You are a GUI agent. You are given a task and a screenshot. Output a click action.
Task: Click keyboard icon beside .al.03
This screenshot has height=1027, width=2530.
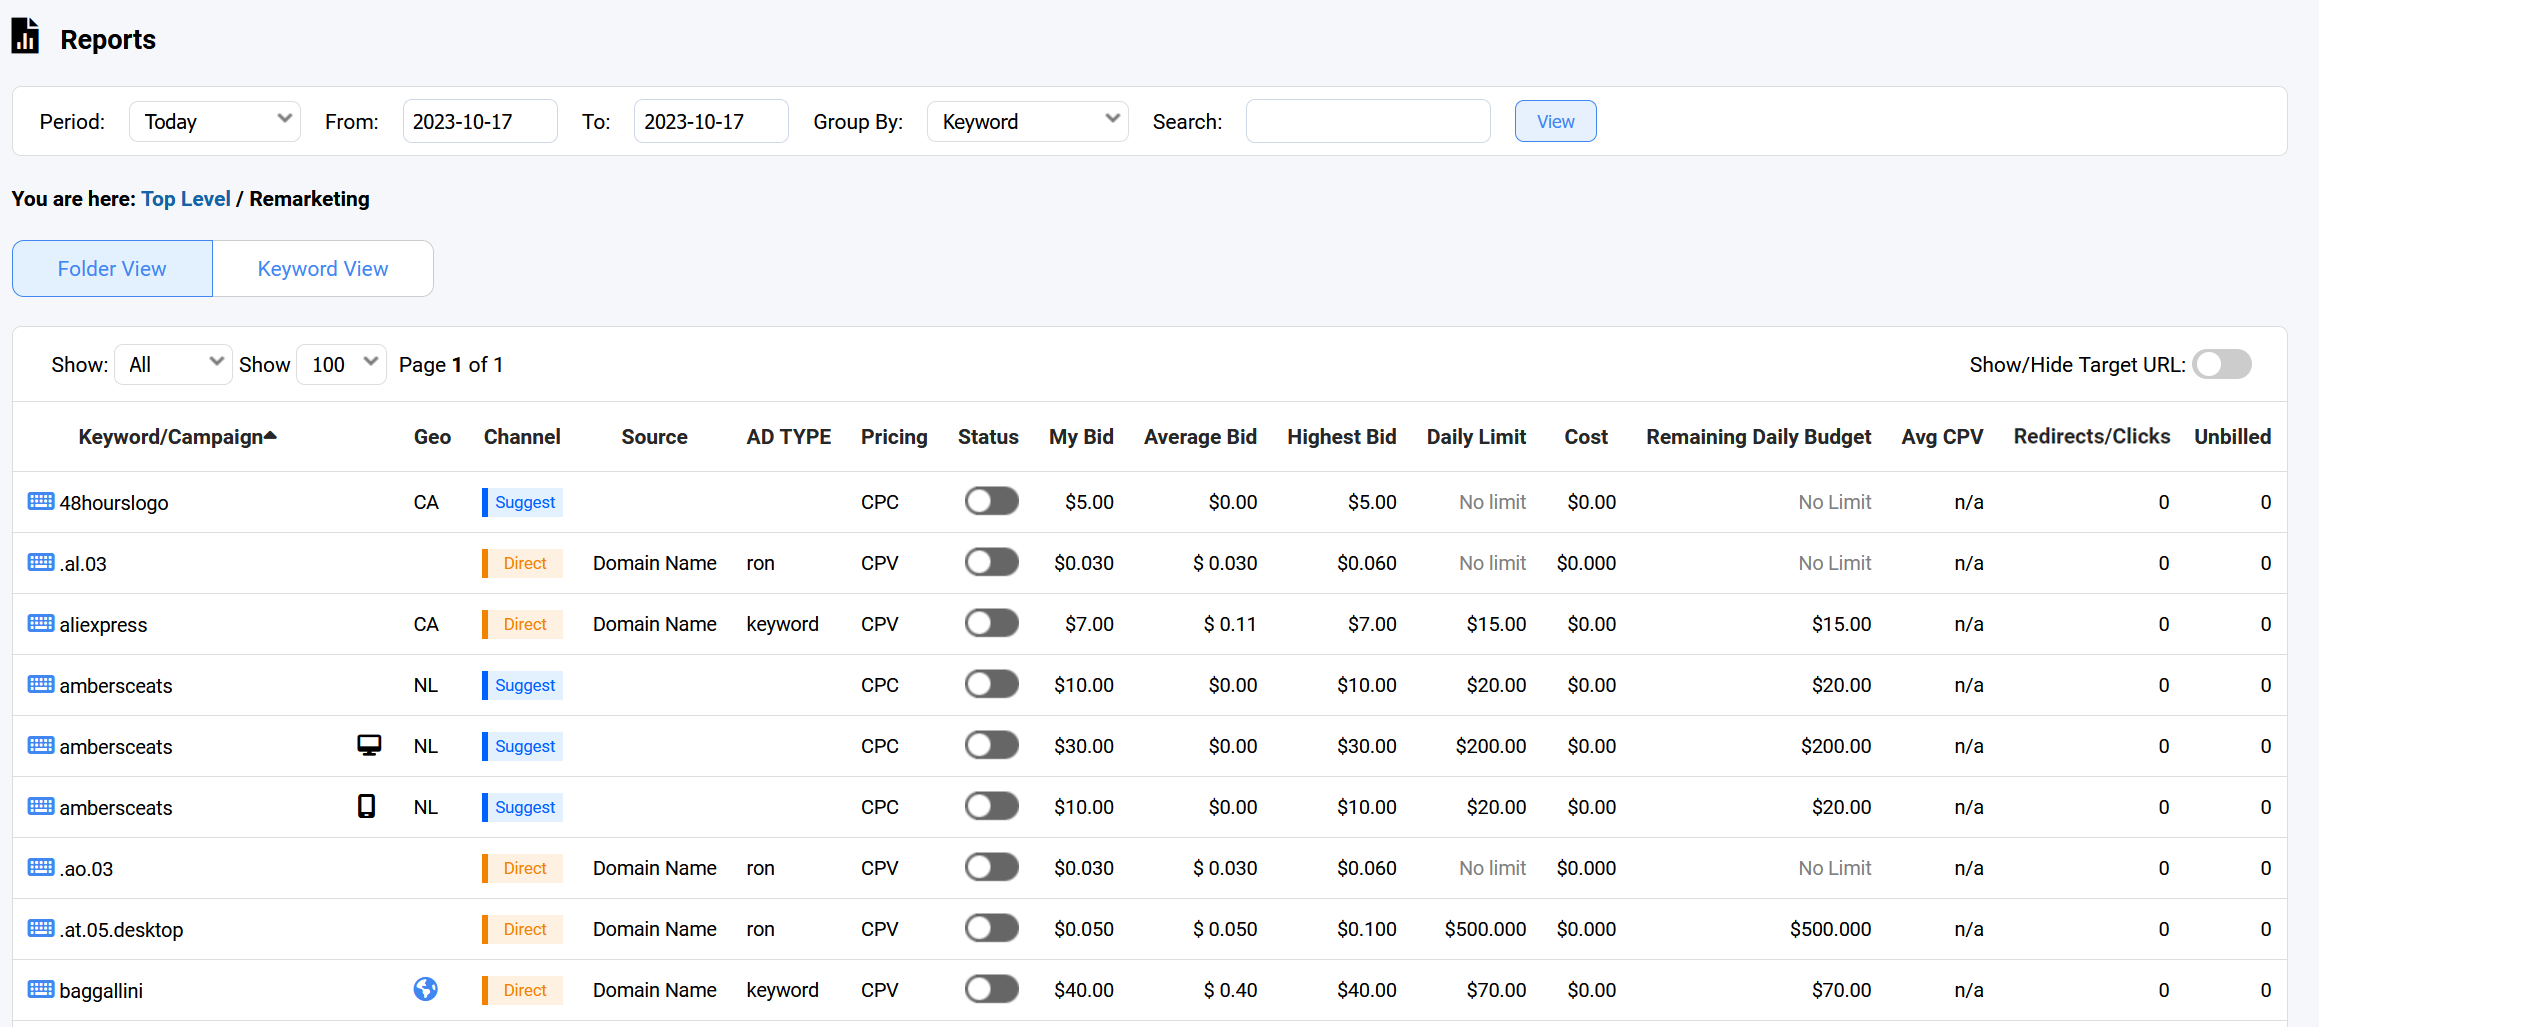(x=41, y=562)
